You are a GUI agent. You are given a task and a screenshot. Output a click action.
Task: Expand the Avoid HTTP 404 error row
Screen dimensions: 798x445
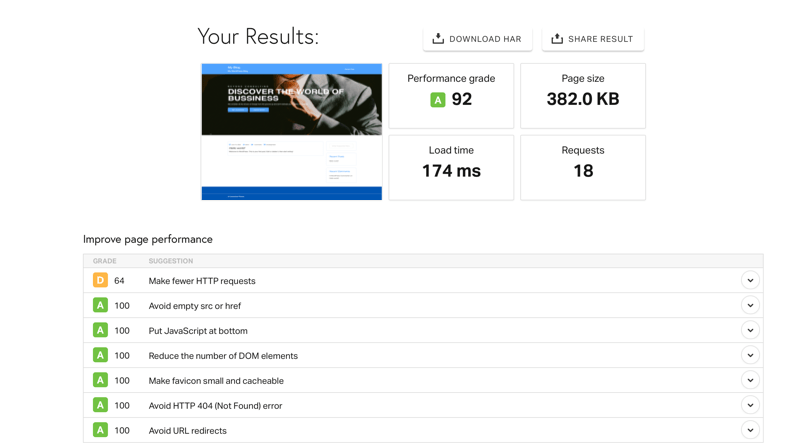click(750, 405)
